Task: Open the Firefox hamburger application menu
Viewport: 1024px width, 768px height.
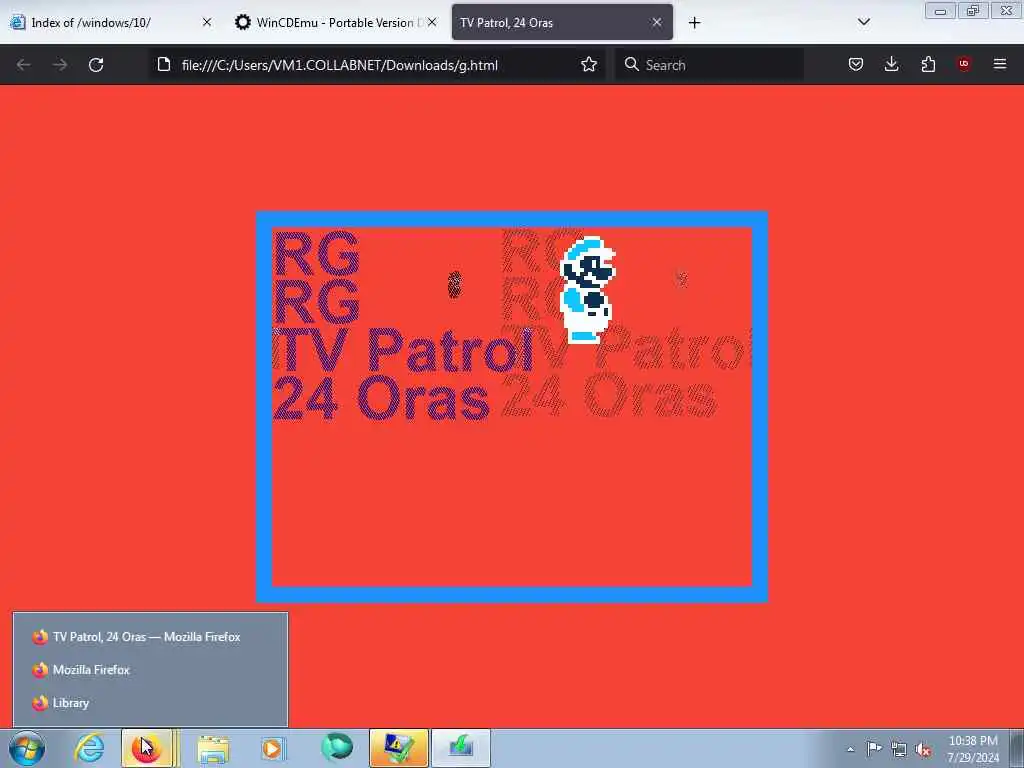Action: (1000, 64)
